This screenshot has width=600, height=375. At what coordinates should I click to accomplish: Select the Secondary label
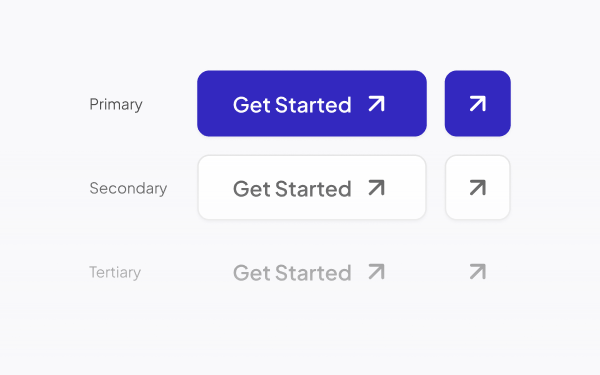[128, 188]
